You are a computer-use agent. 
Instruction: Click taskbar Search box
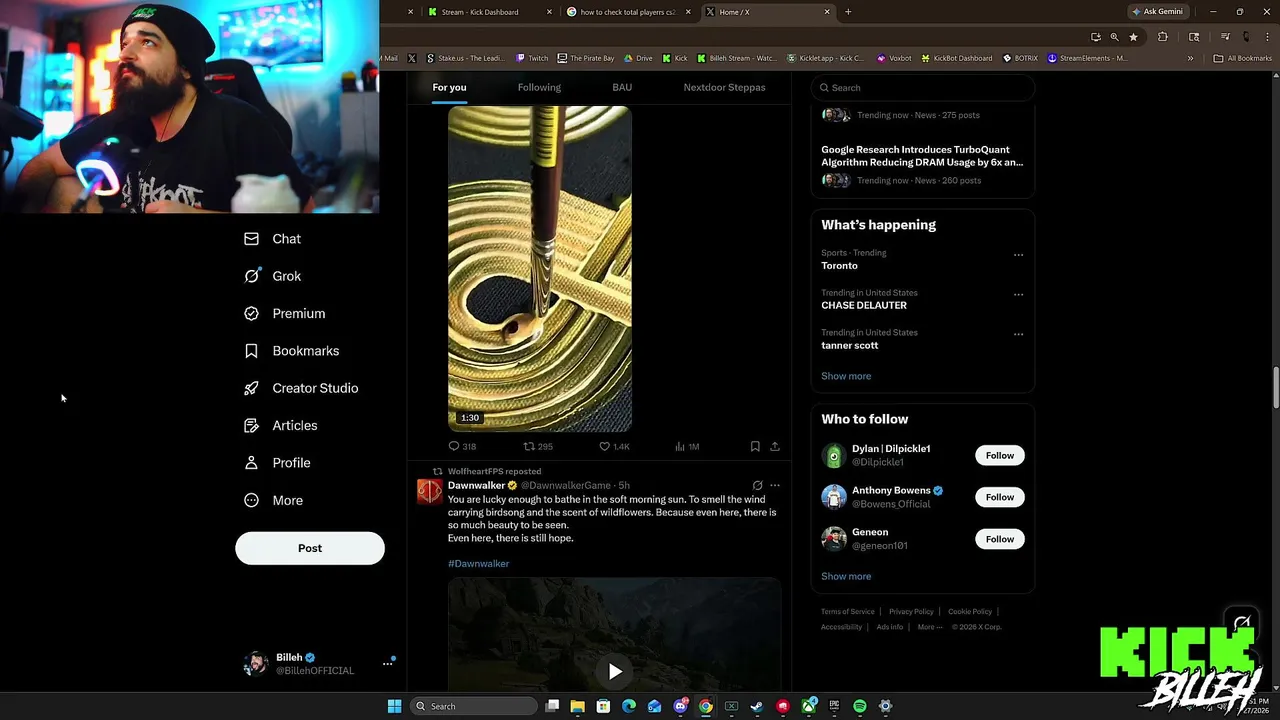474,706
